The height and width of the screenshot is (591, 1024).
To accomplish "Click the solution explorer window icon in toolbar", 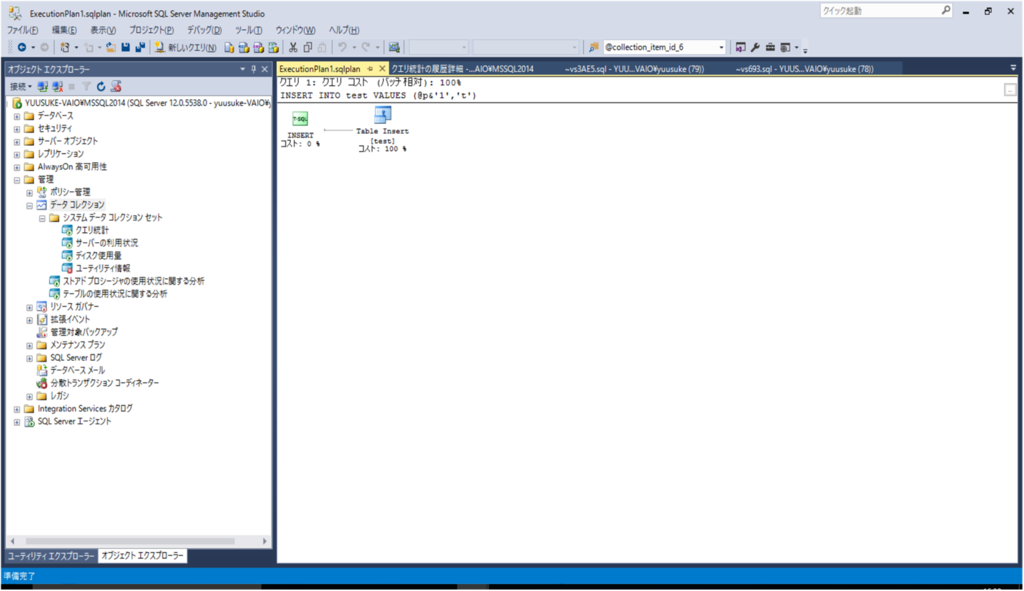I will [x=741, y=47].
